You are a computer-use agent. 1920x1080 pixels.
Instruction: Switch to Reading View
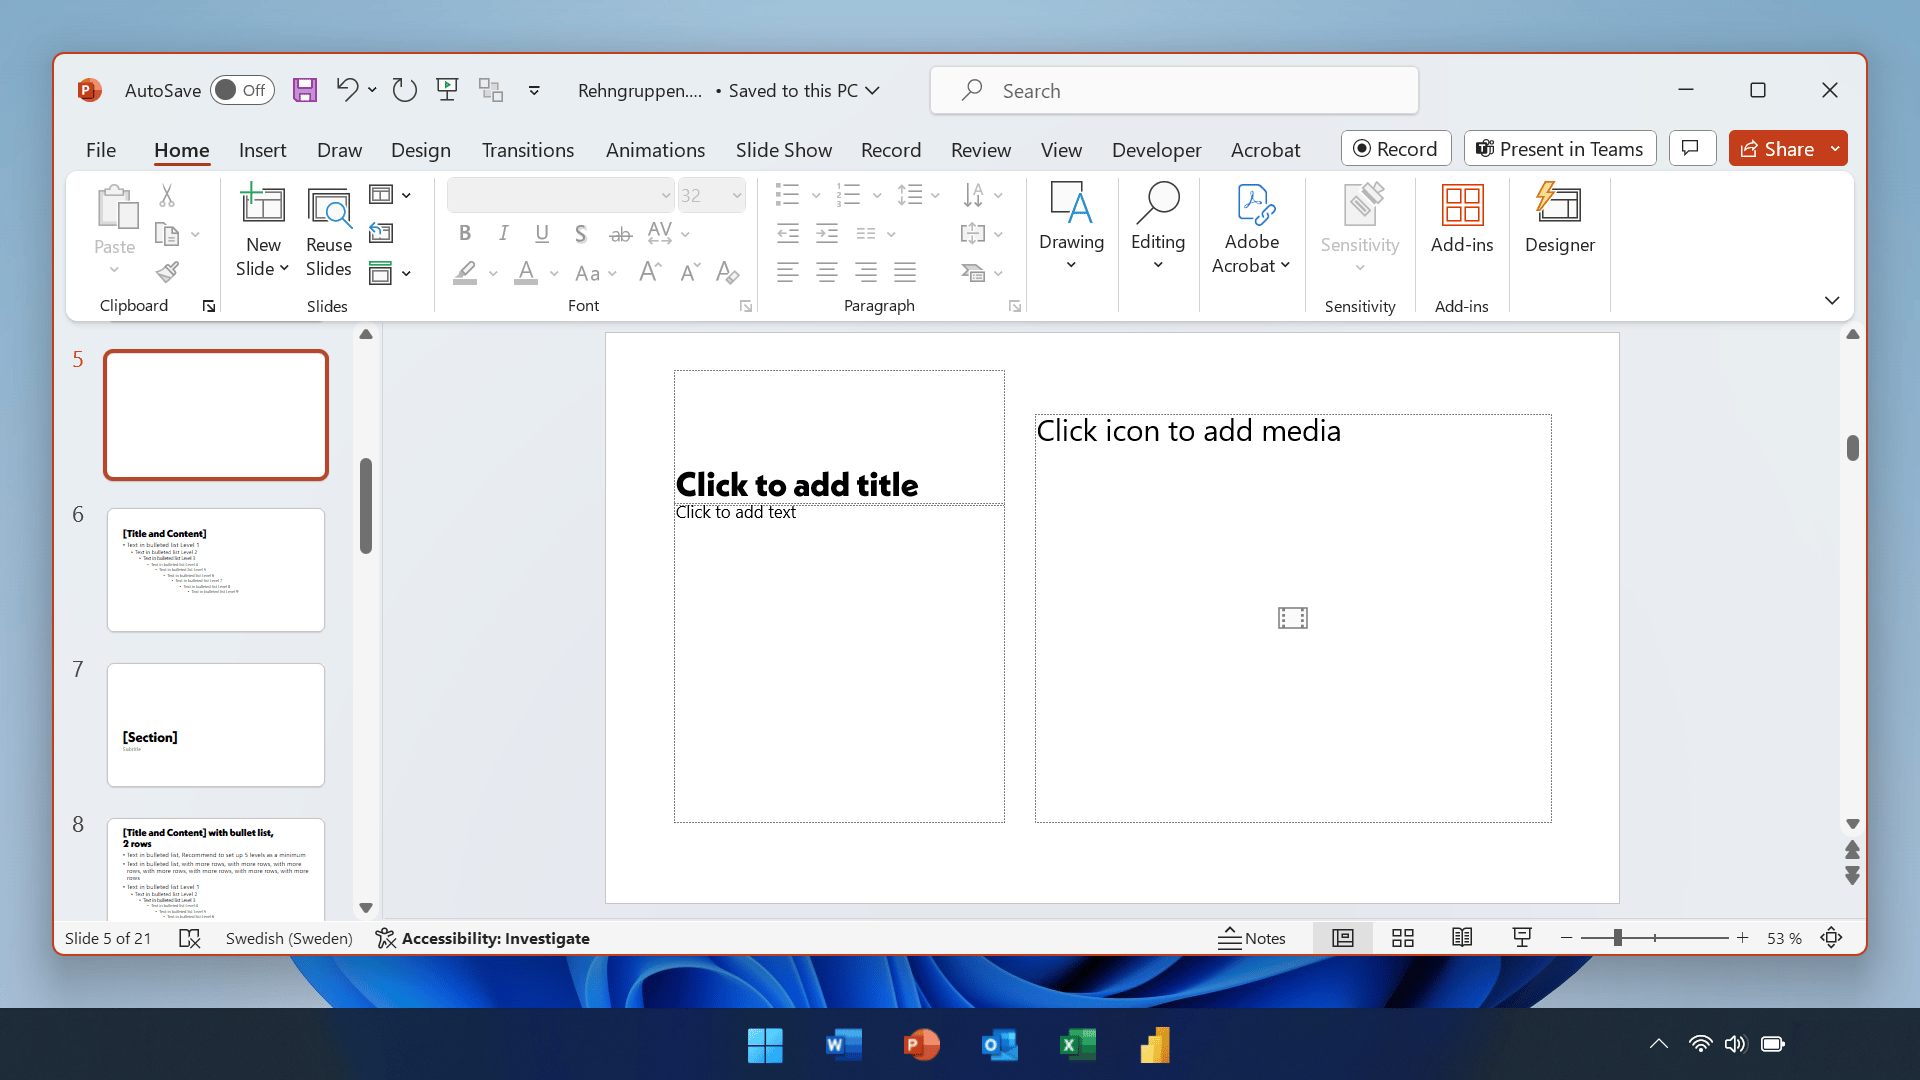(x=1462, y=938)
